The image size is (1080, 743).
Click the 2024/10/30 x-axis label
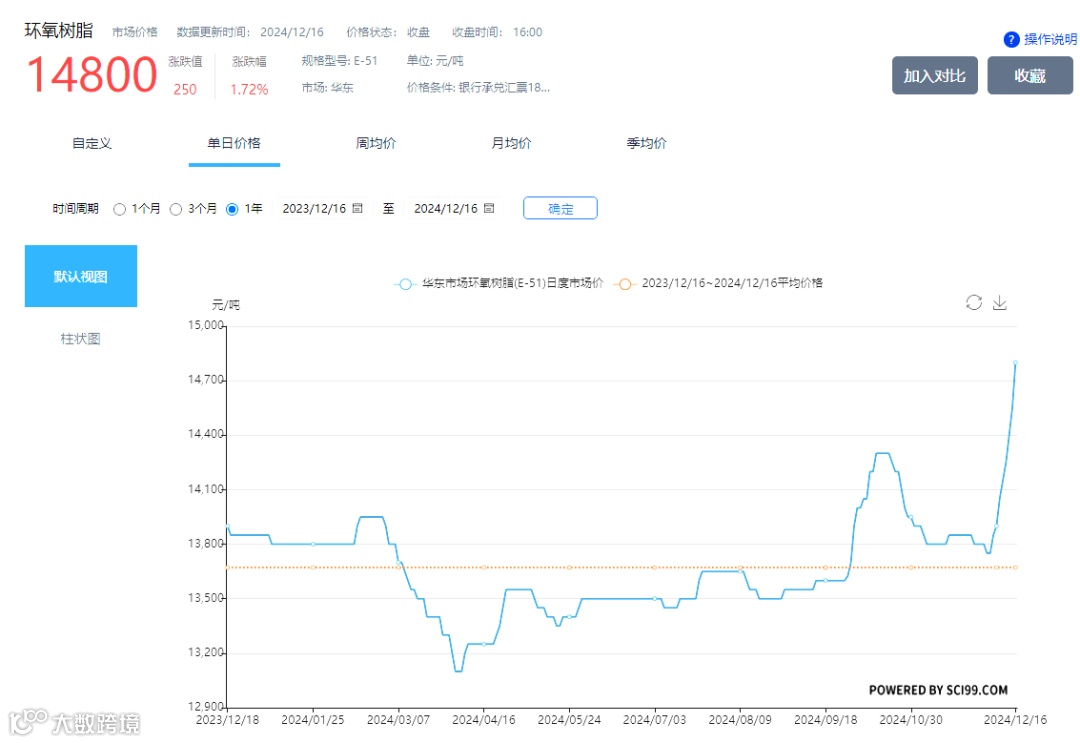[911, 720]
